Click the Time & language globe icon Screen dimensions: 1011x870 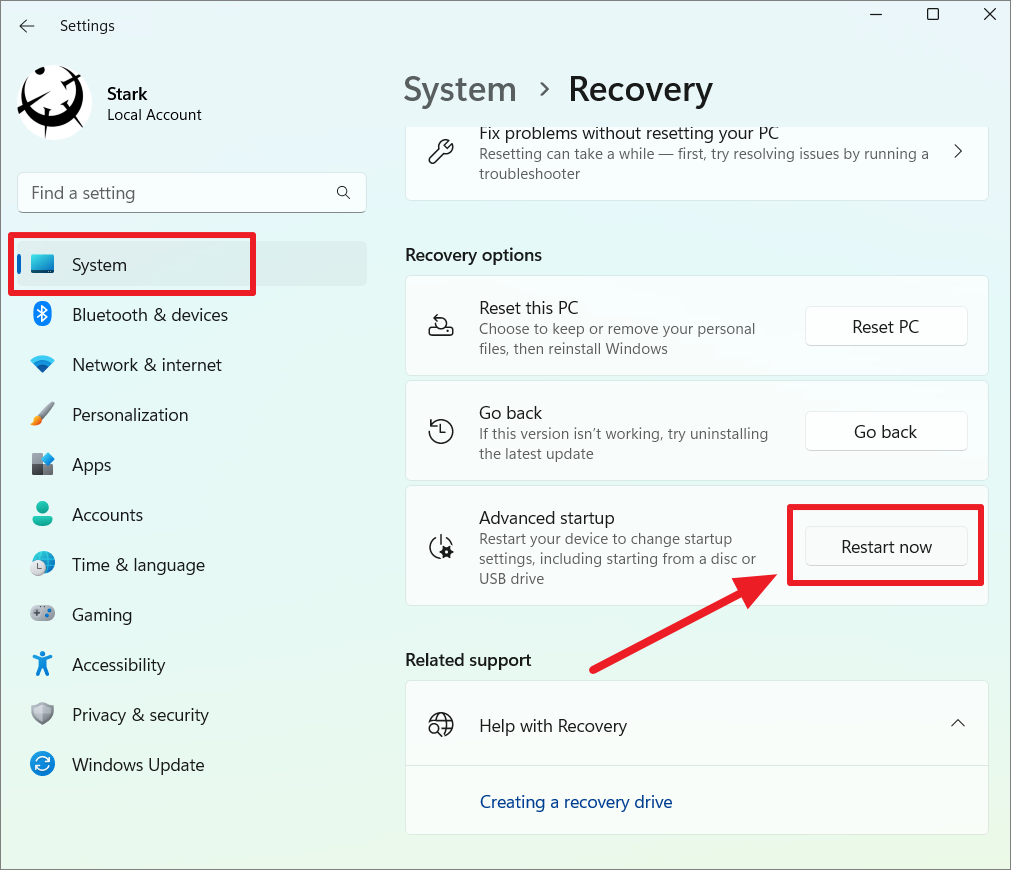tap(42, 565)
